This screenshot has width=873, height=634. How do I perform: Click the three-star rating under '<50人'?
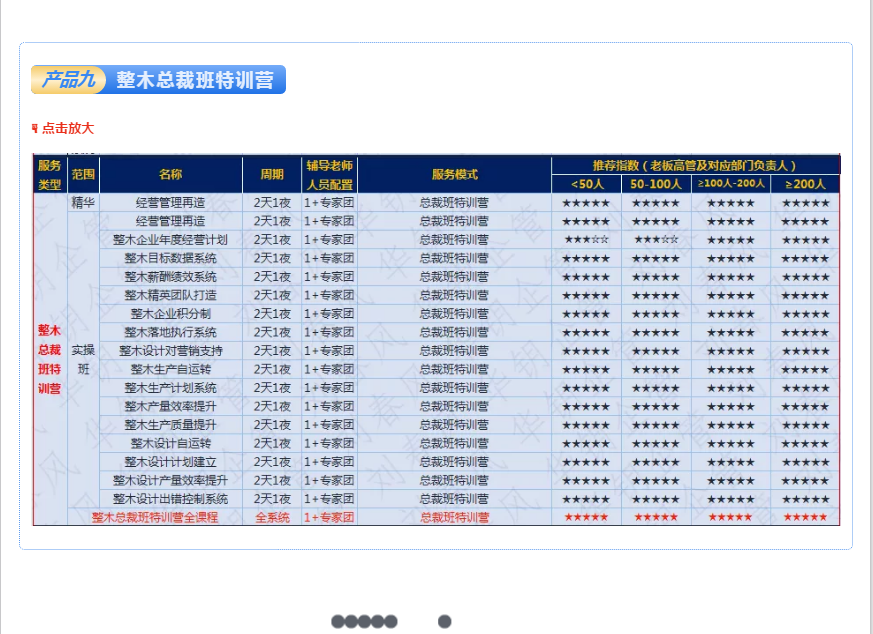pos(586,240)
